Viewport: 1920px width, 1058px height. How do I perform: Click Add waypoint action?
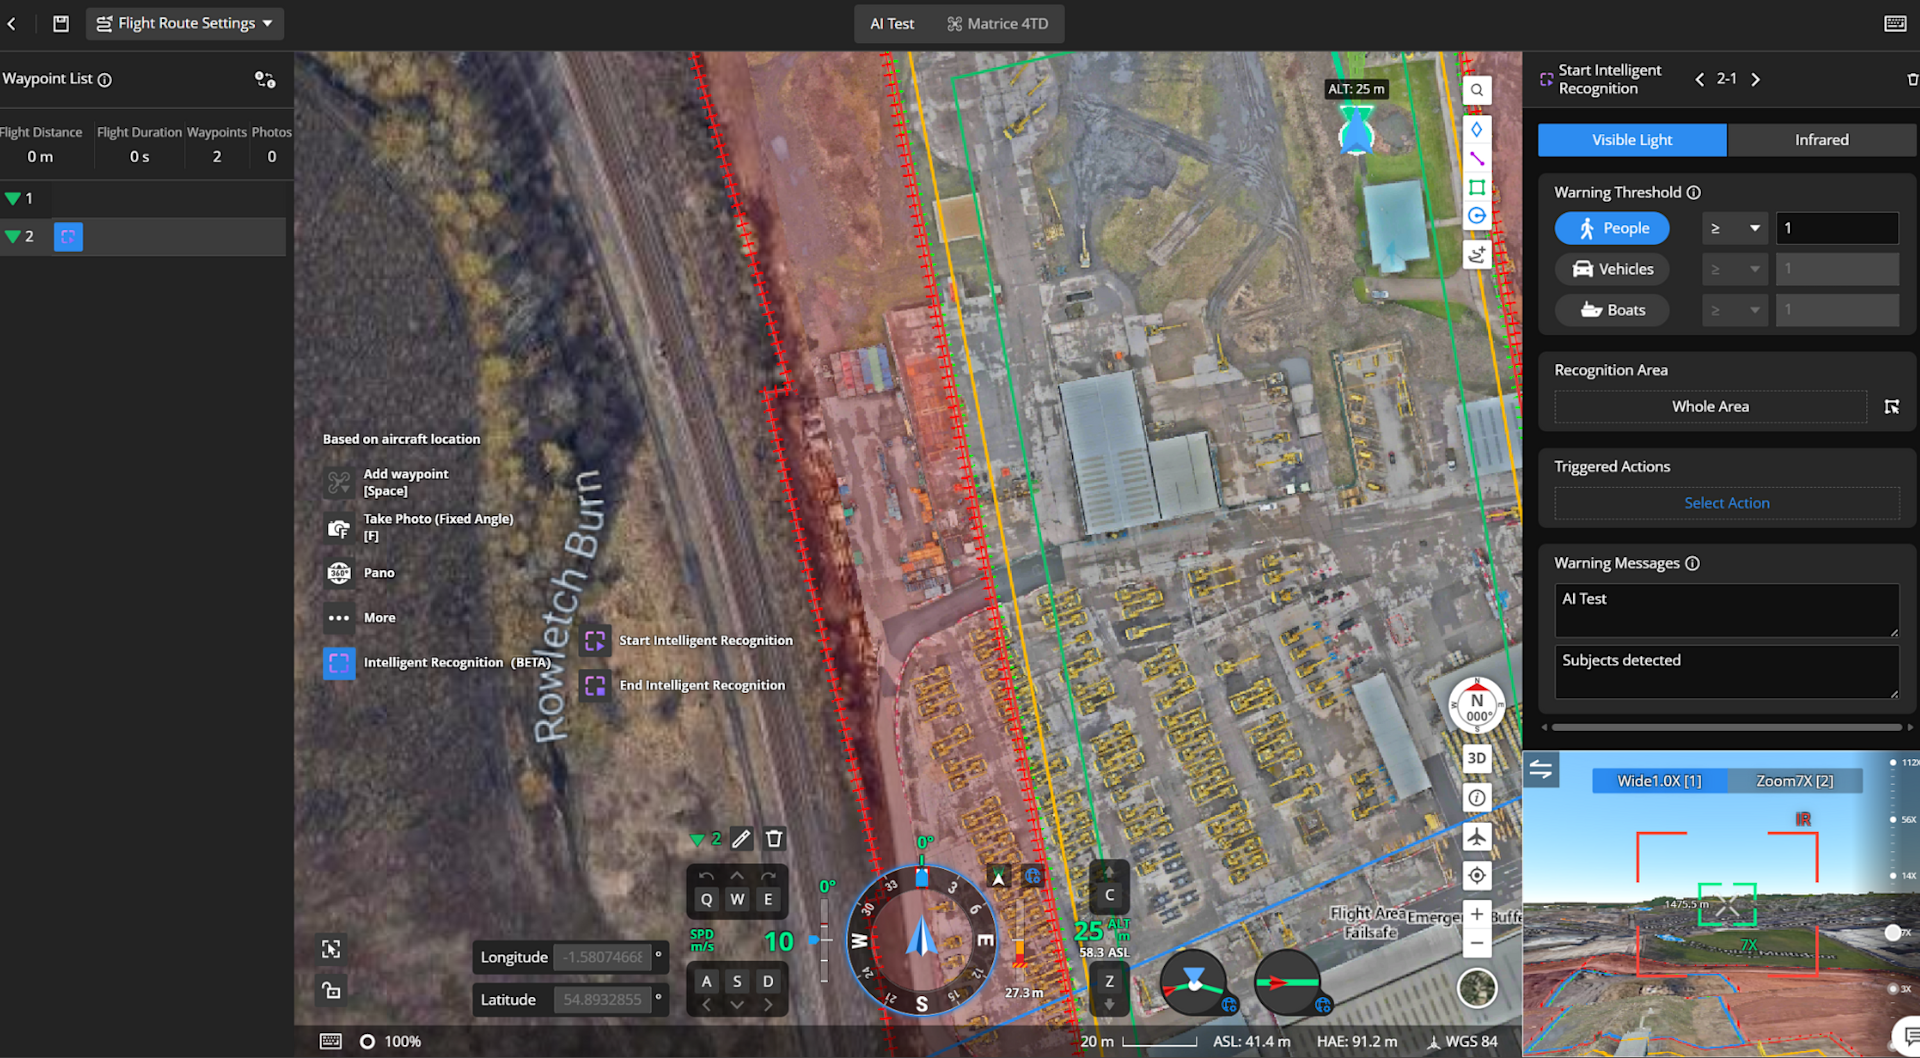388,483
